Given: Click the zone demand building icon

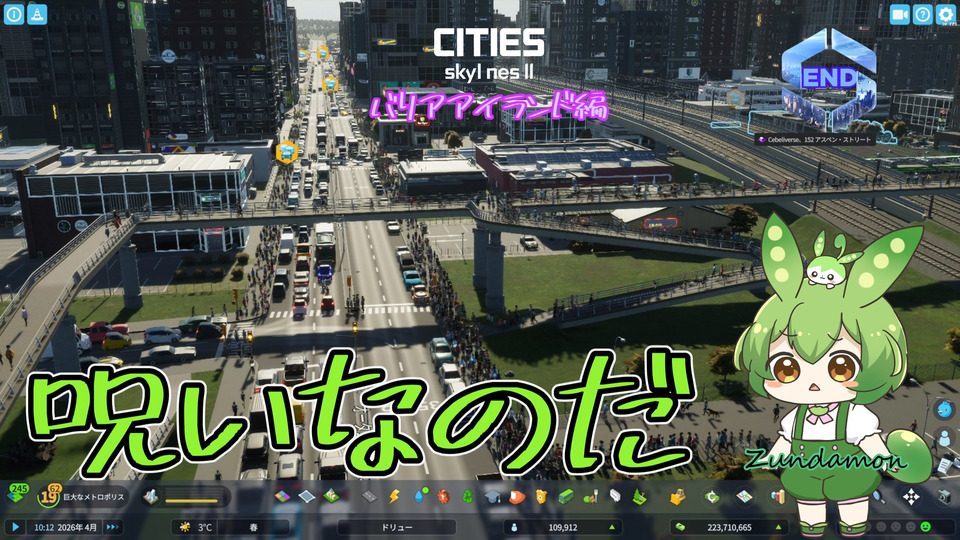Looking at the screenshot, I should click(151, 497).
